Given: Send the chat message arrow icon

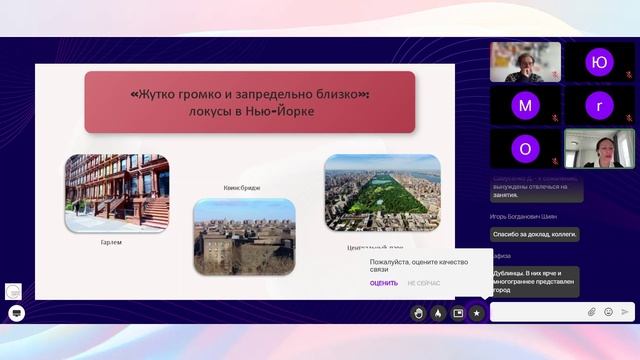Looking at the screenshot, I should point(625,312).
